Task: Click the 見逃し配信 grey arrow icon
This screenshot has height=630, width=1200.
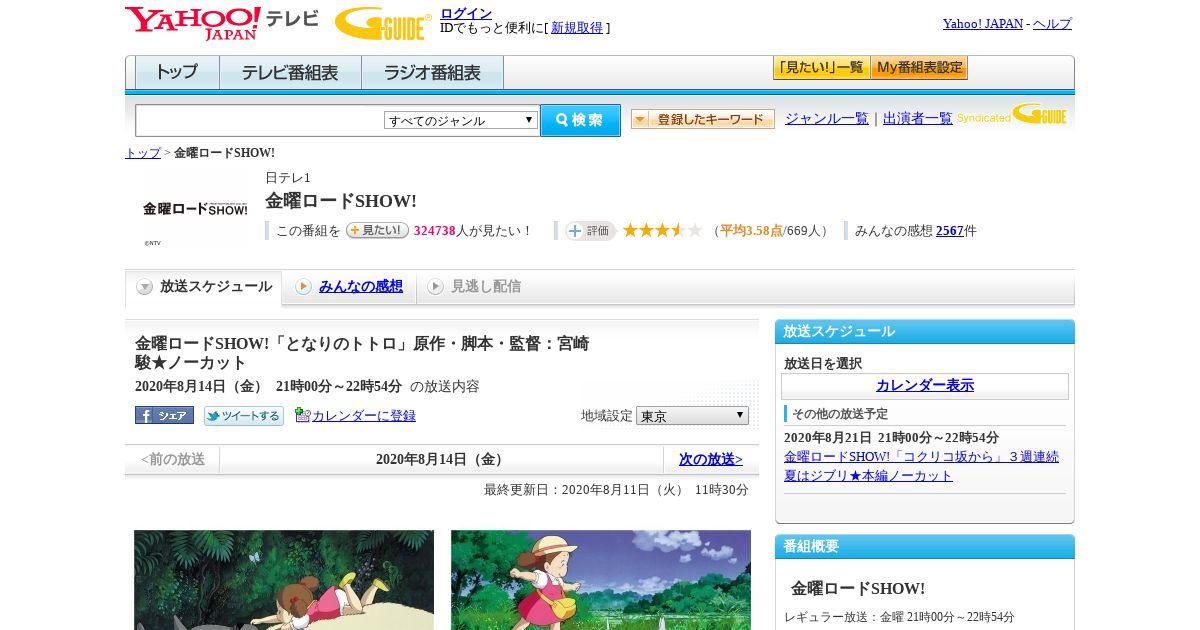Action: point(435,287)
